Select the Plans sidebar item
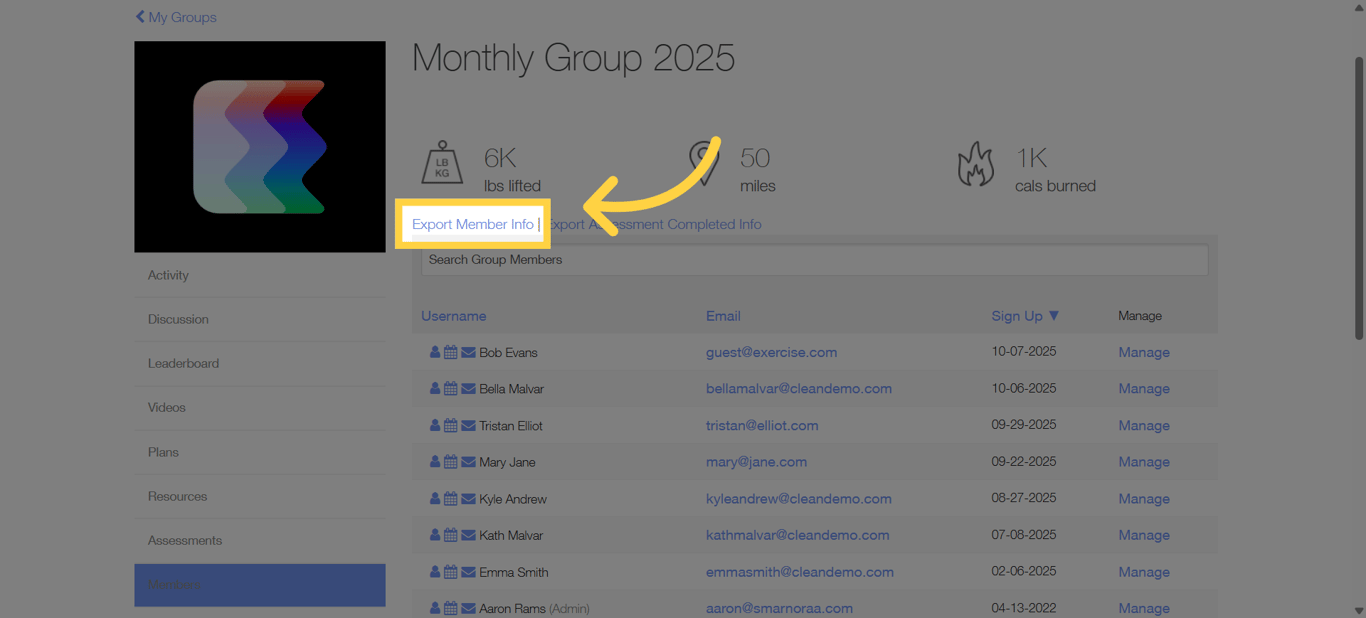 coord(163,452)
